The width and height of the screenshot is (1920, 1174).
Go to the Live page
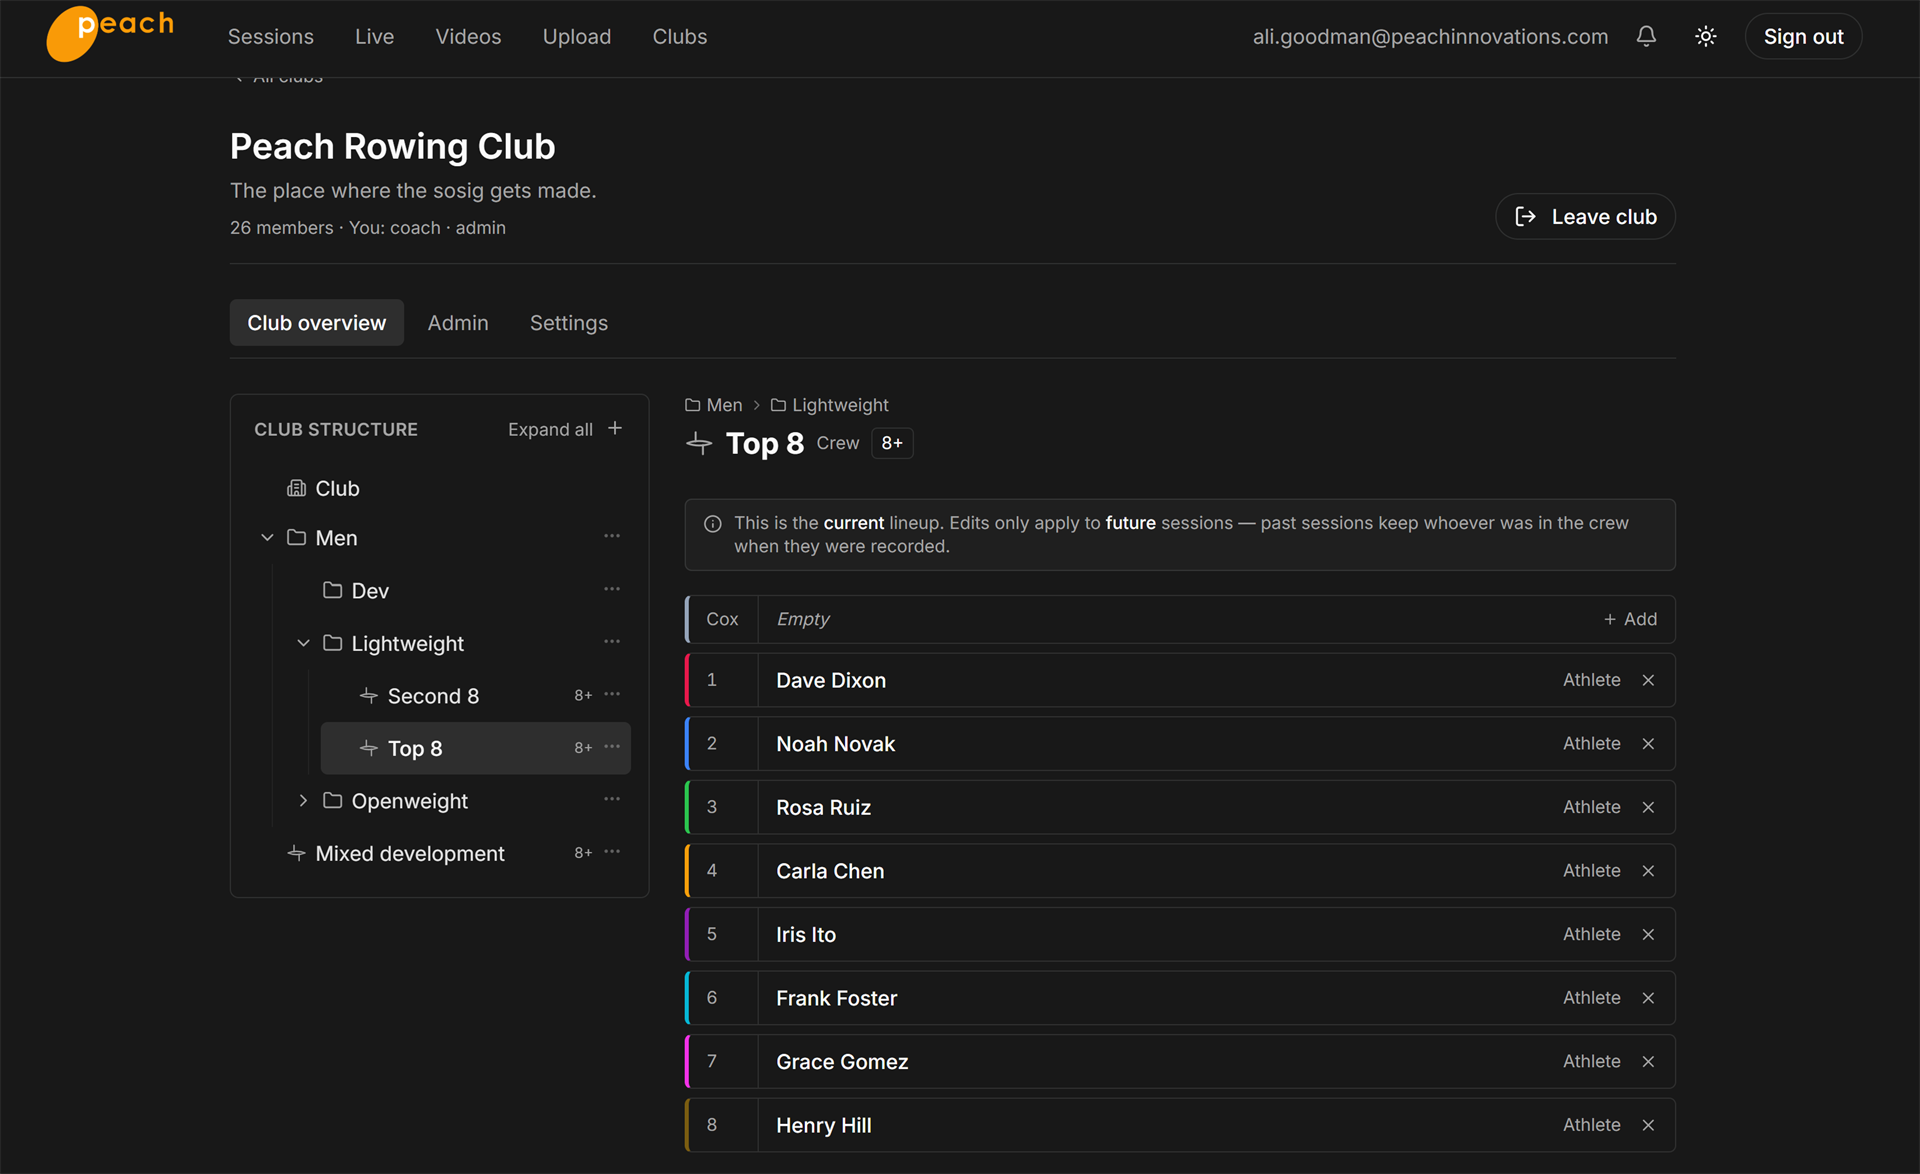[x=374, y=37]
